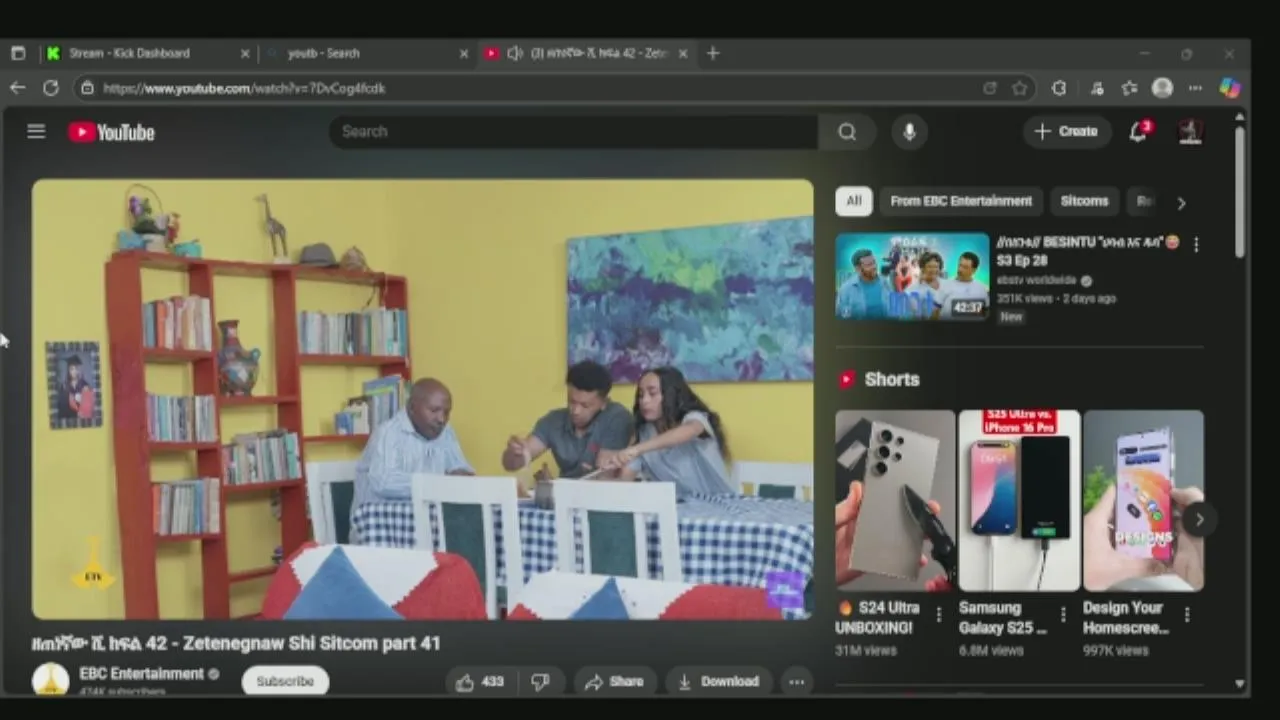Start voice search with microphone icon
Viewport: 1280px width, 720px height.
click(x=909, y=131)
